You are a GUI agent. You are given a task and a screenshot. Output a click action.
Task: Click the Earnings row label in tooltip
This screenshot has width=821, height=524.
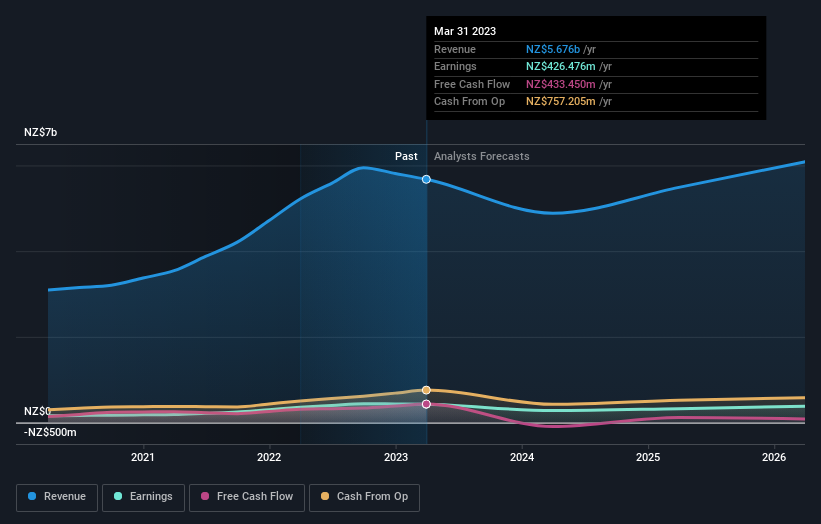pyautogui.click(x=456, y=66)
